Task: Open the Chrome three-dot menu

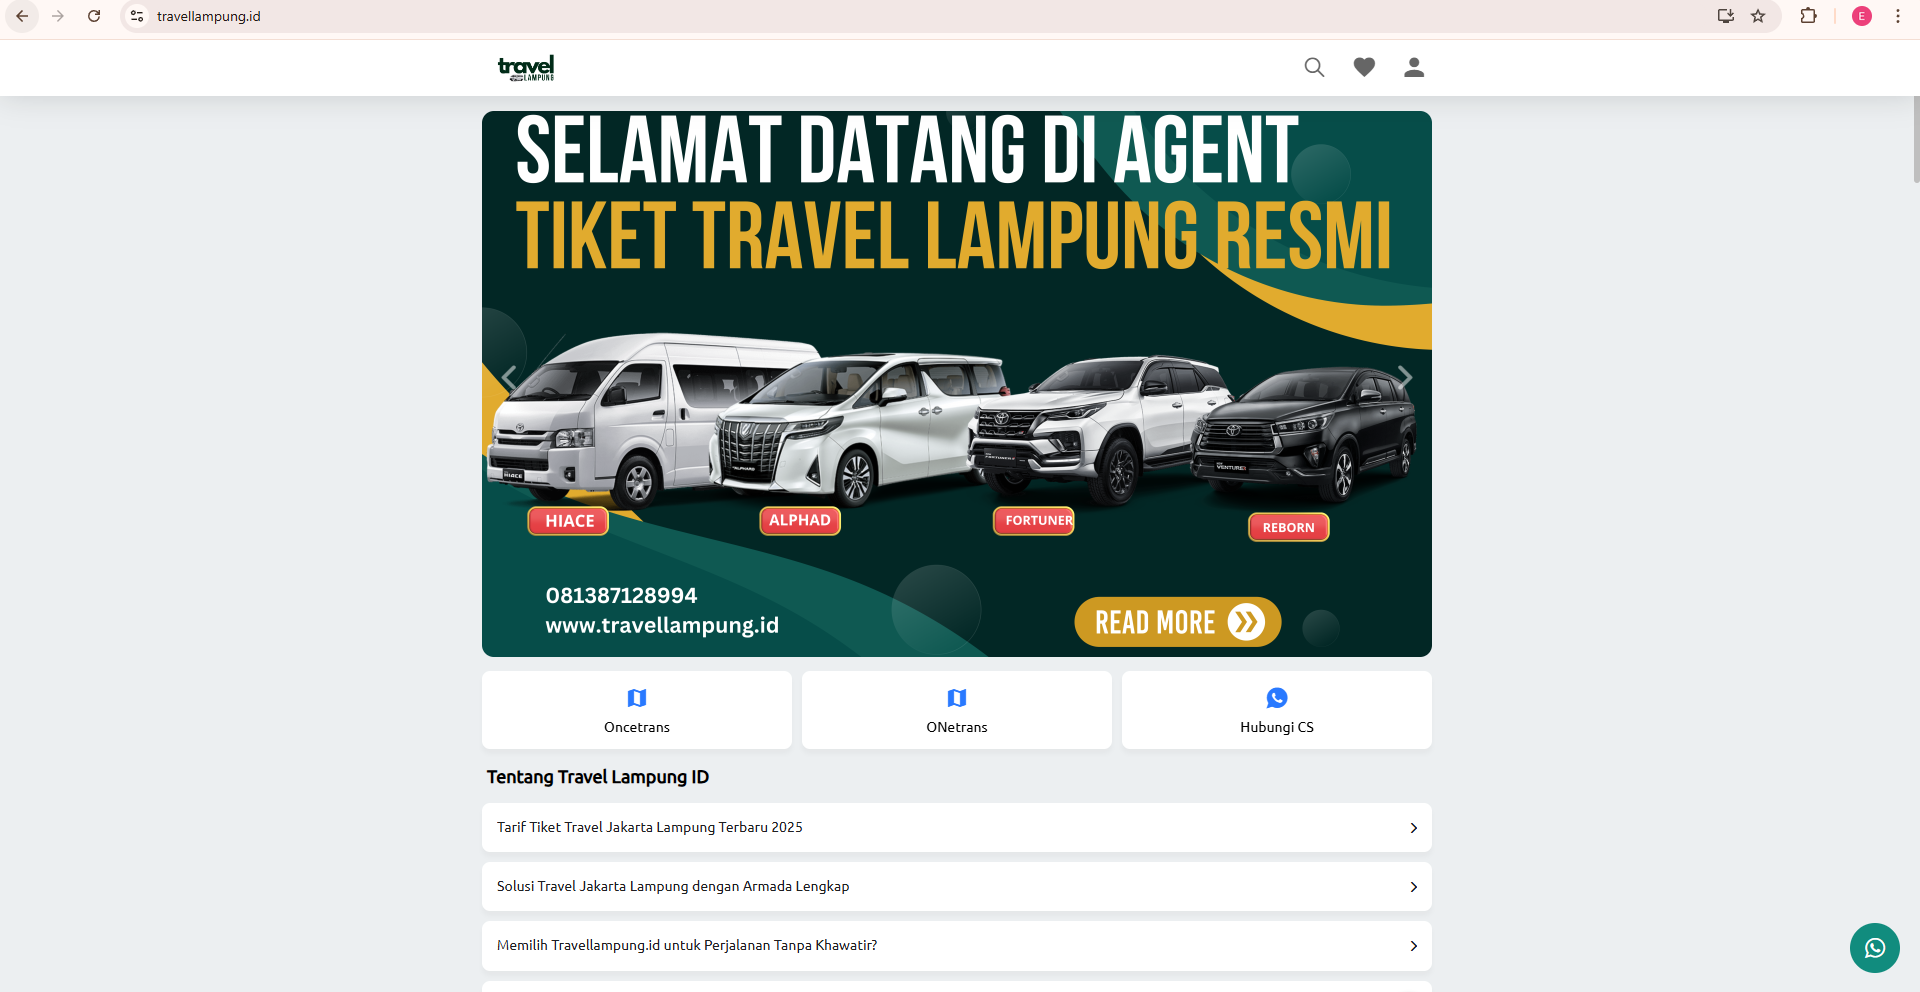Action: point(1898,16)
